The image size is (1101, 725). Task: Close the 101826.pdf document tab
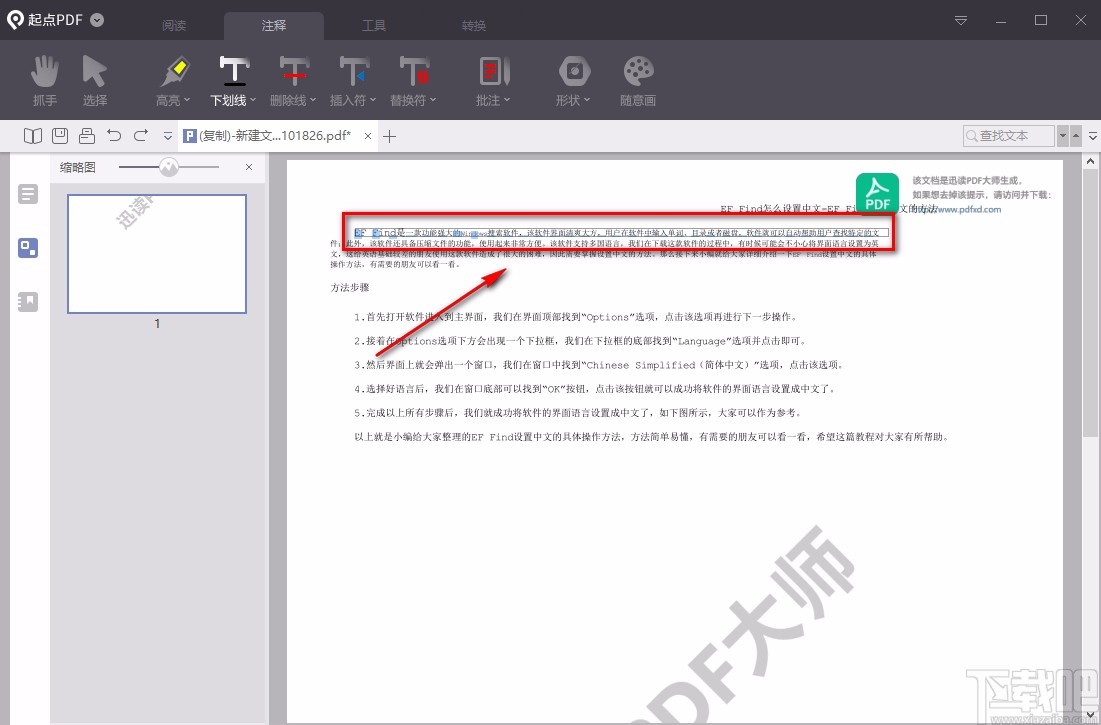click(x=368, y=136)
